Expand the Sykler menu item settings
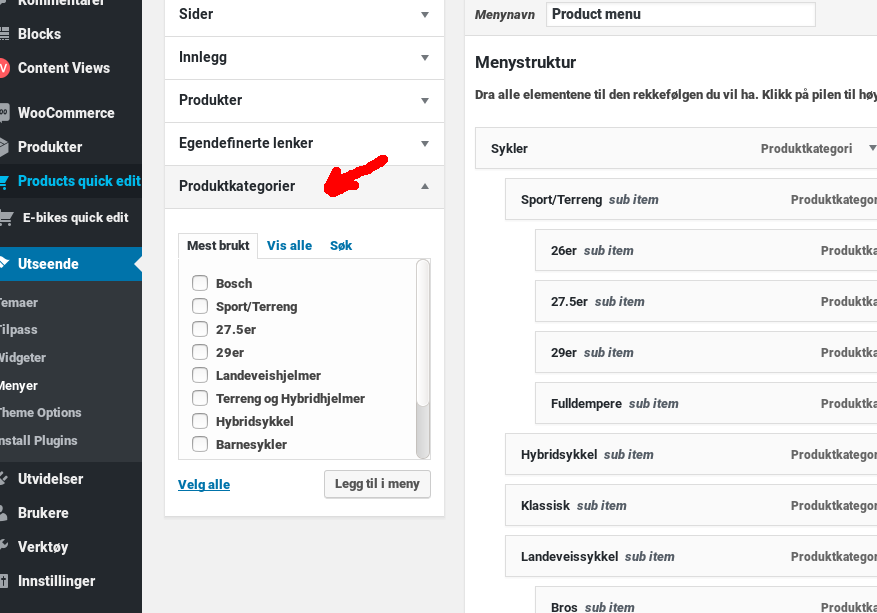Screen dimensions: 877x613 pos(871,148)
